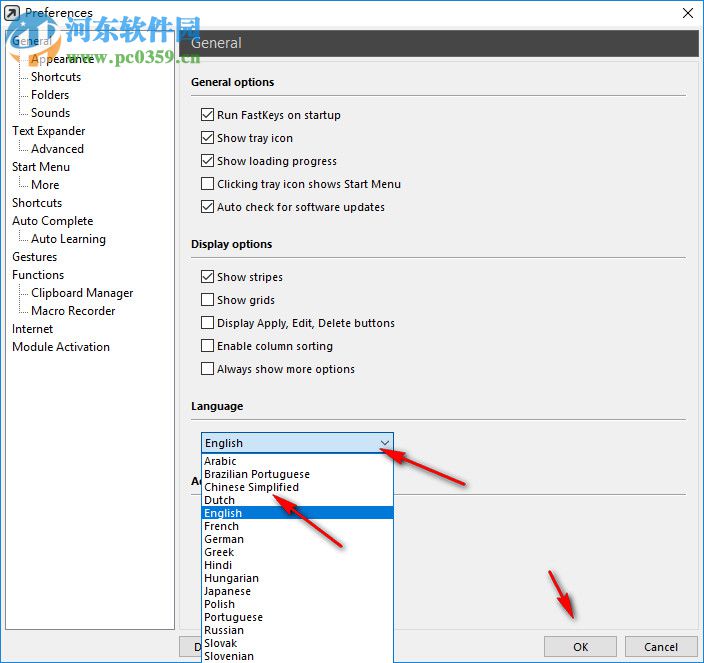704x663 pixels.
Task: Toggle Auto check for software updates
Action: [207, 206]
